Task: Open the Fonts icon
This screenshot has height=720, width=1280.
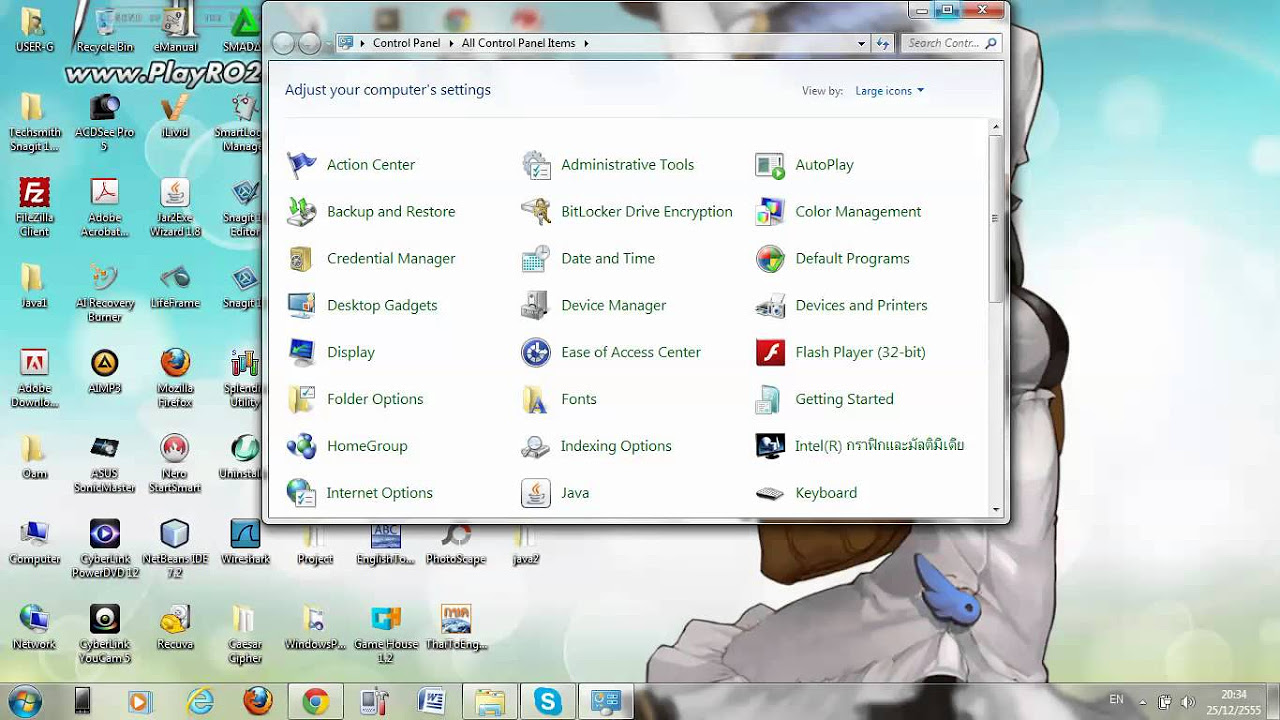Action: (536, 399)
